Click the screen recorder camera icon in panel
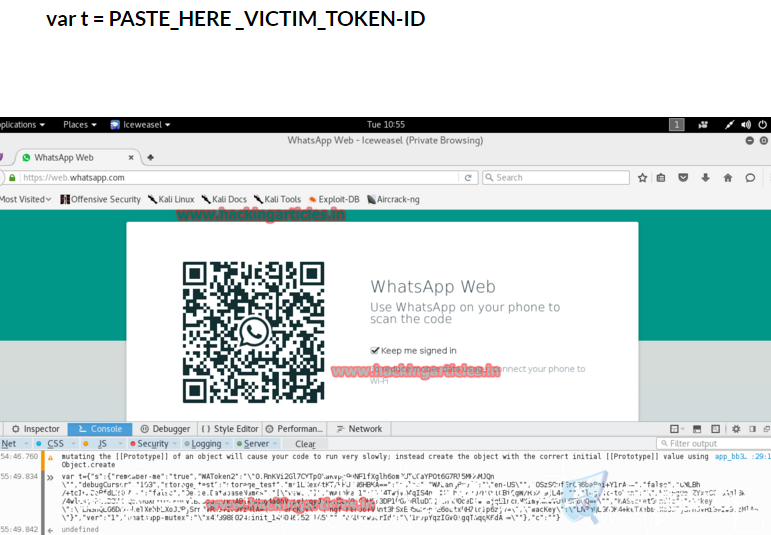 703,125
